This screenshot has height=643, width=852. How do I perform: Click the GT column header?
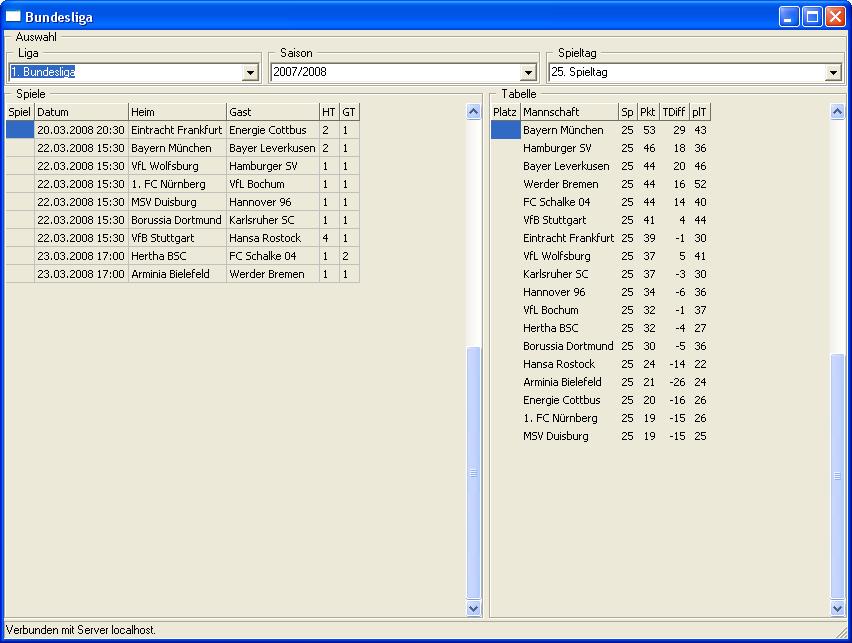(x=349, y=112)
